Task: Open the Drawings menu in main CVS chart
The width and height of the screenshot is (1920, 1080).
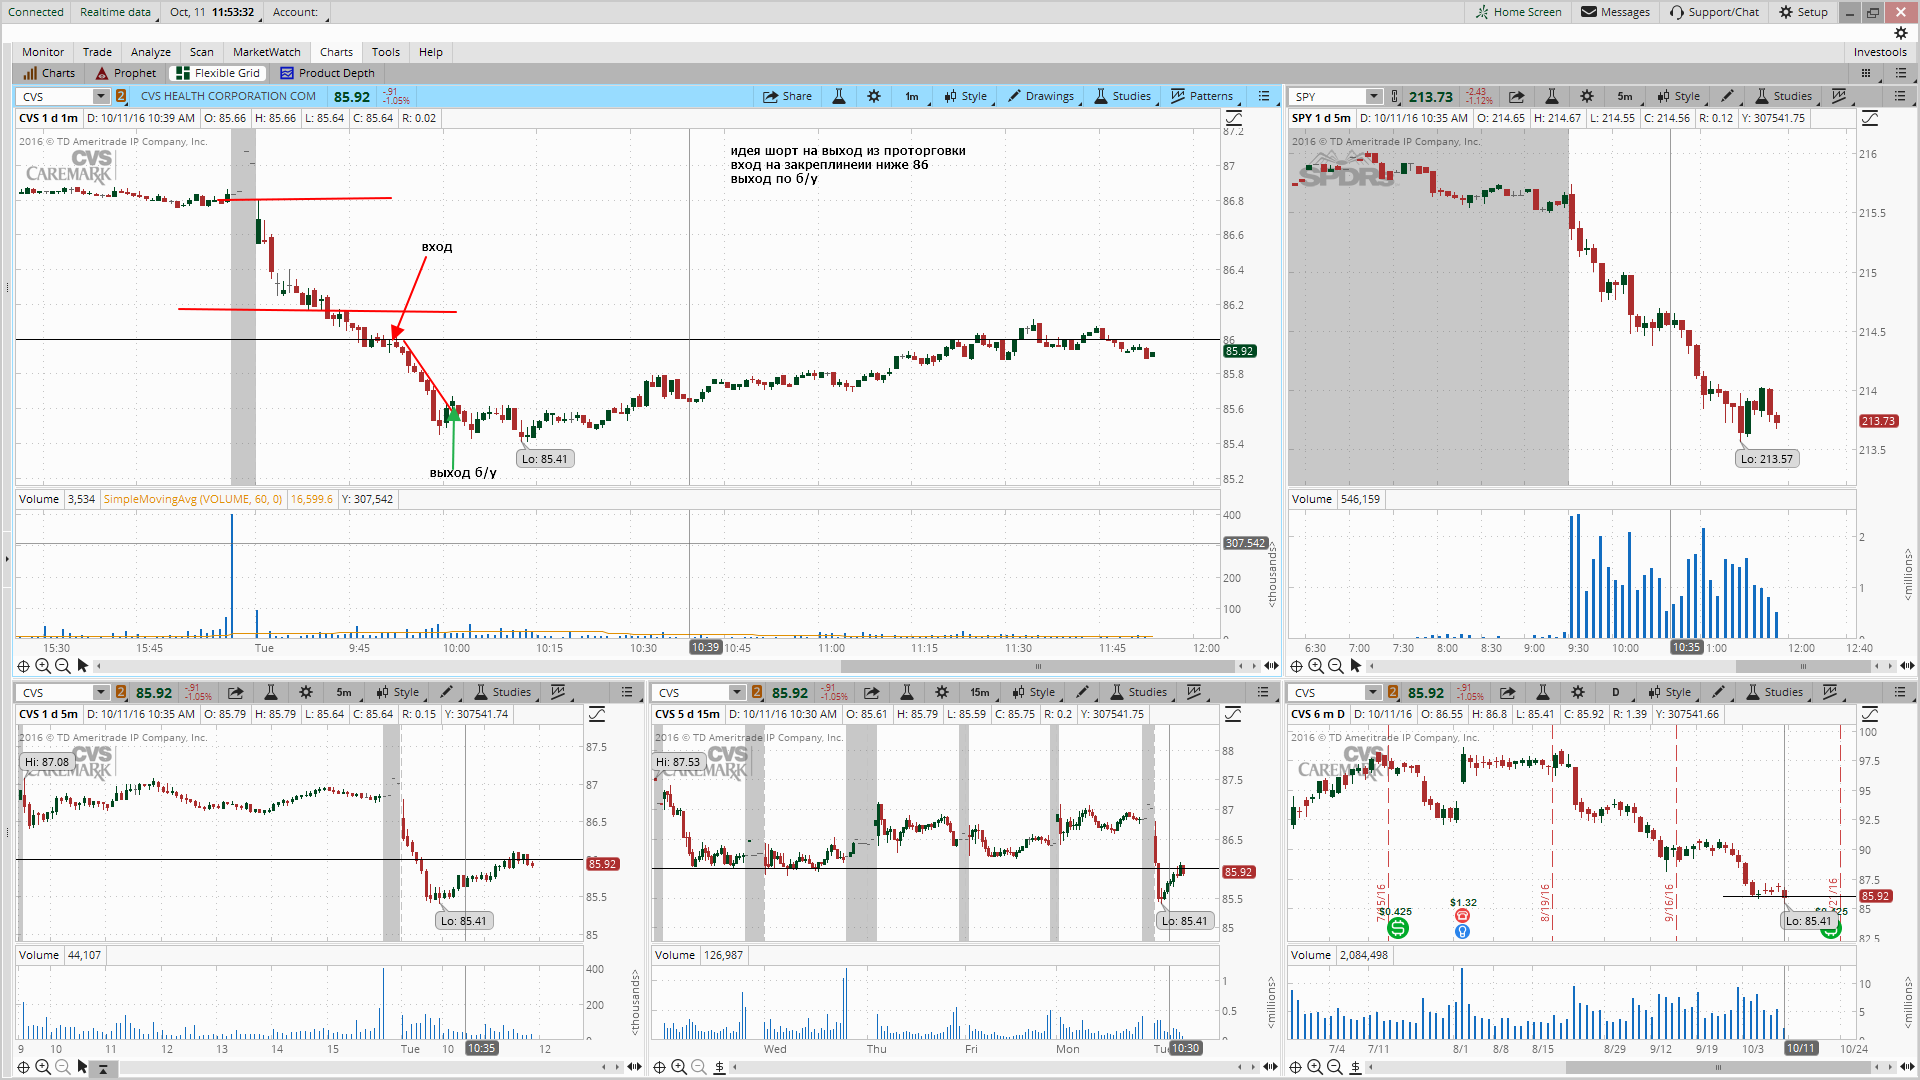Action: click(1041, 96)
